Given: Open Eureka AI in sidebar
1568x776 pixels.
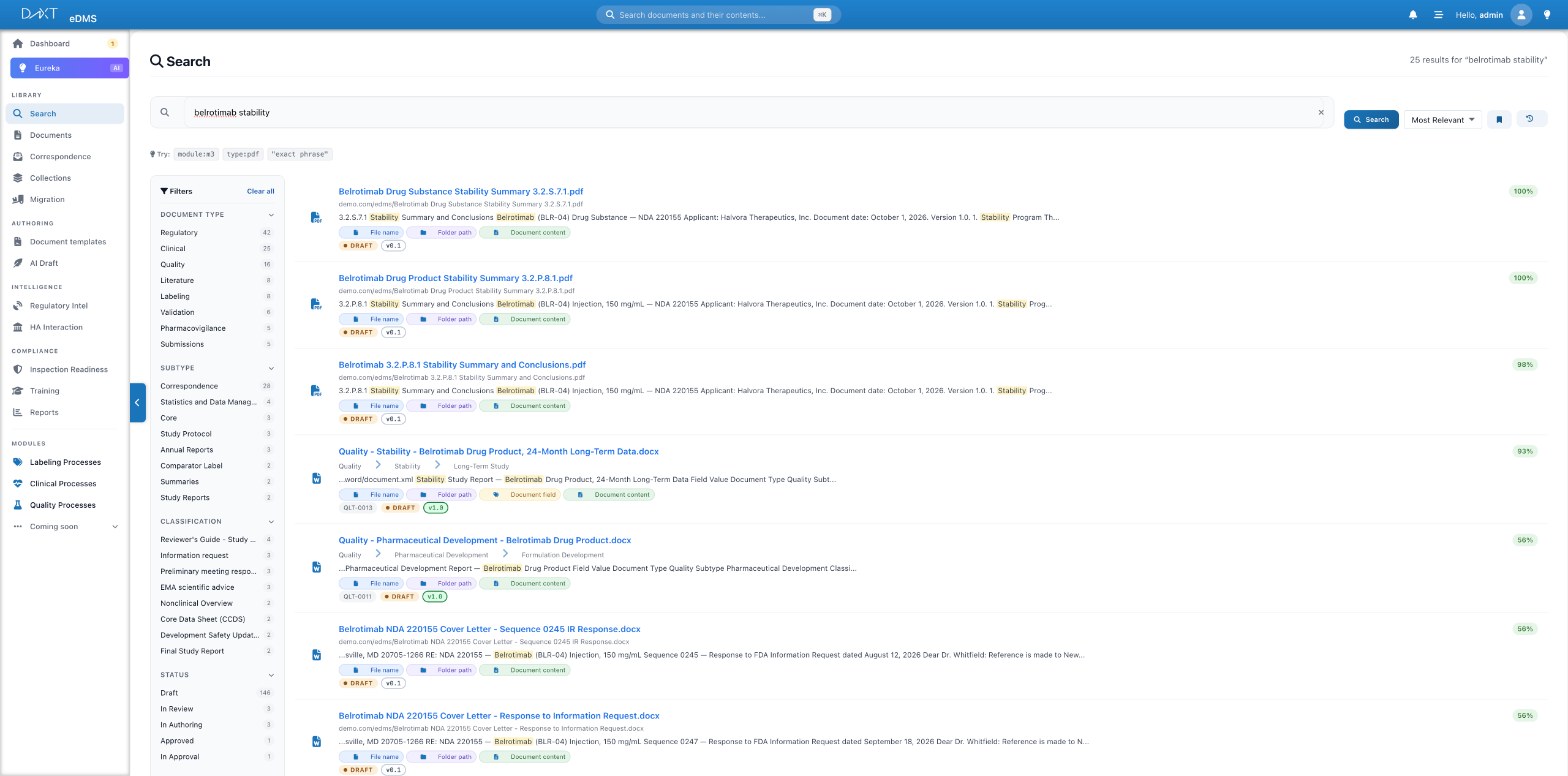Looking at the screenshot, I should tap(67, 68).
